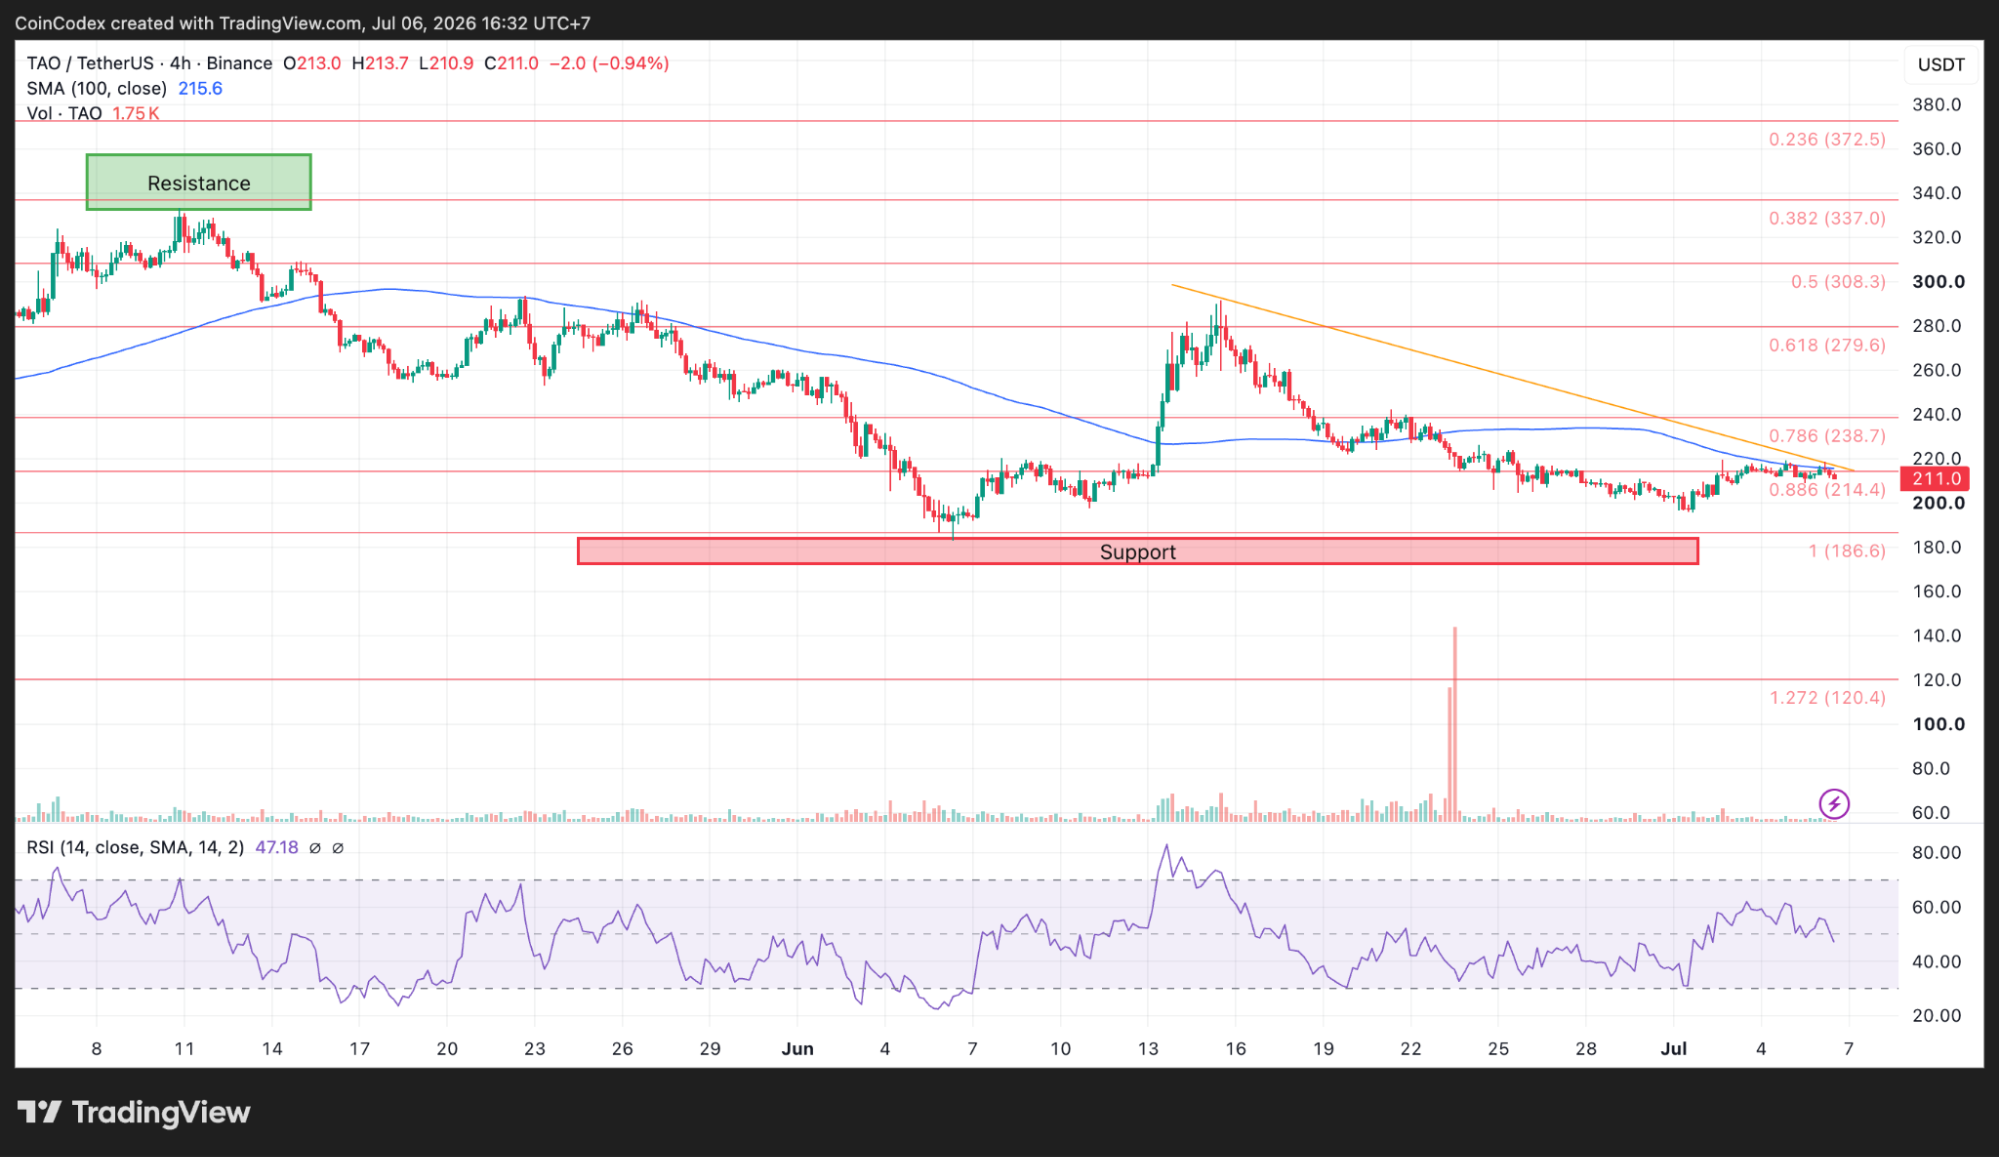Click the USDT currency label
The height and width of the screenshot is (1157, 1999).
(x=1941, y=65)
